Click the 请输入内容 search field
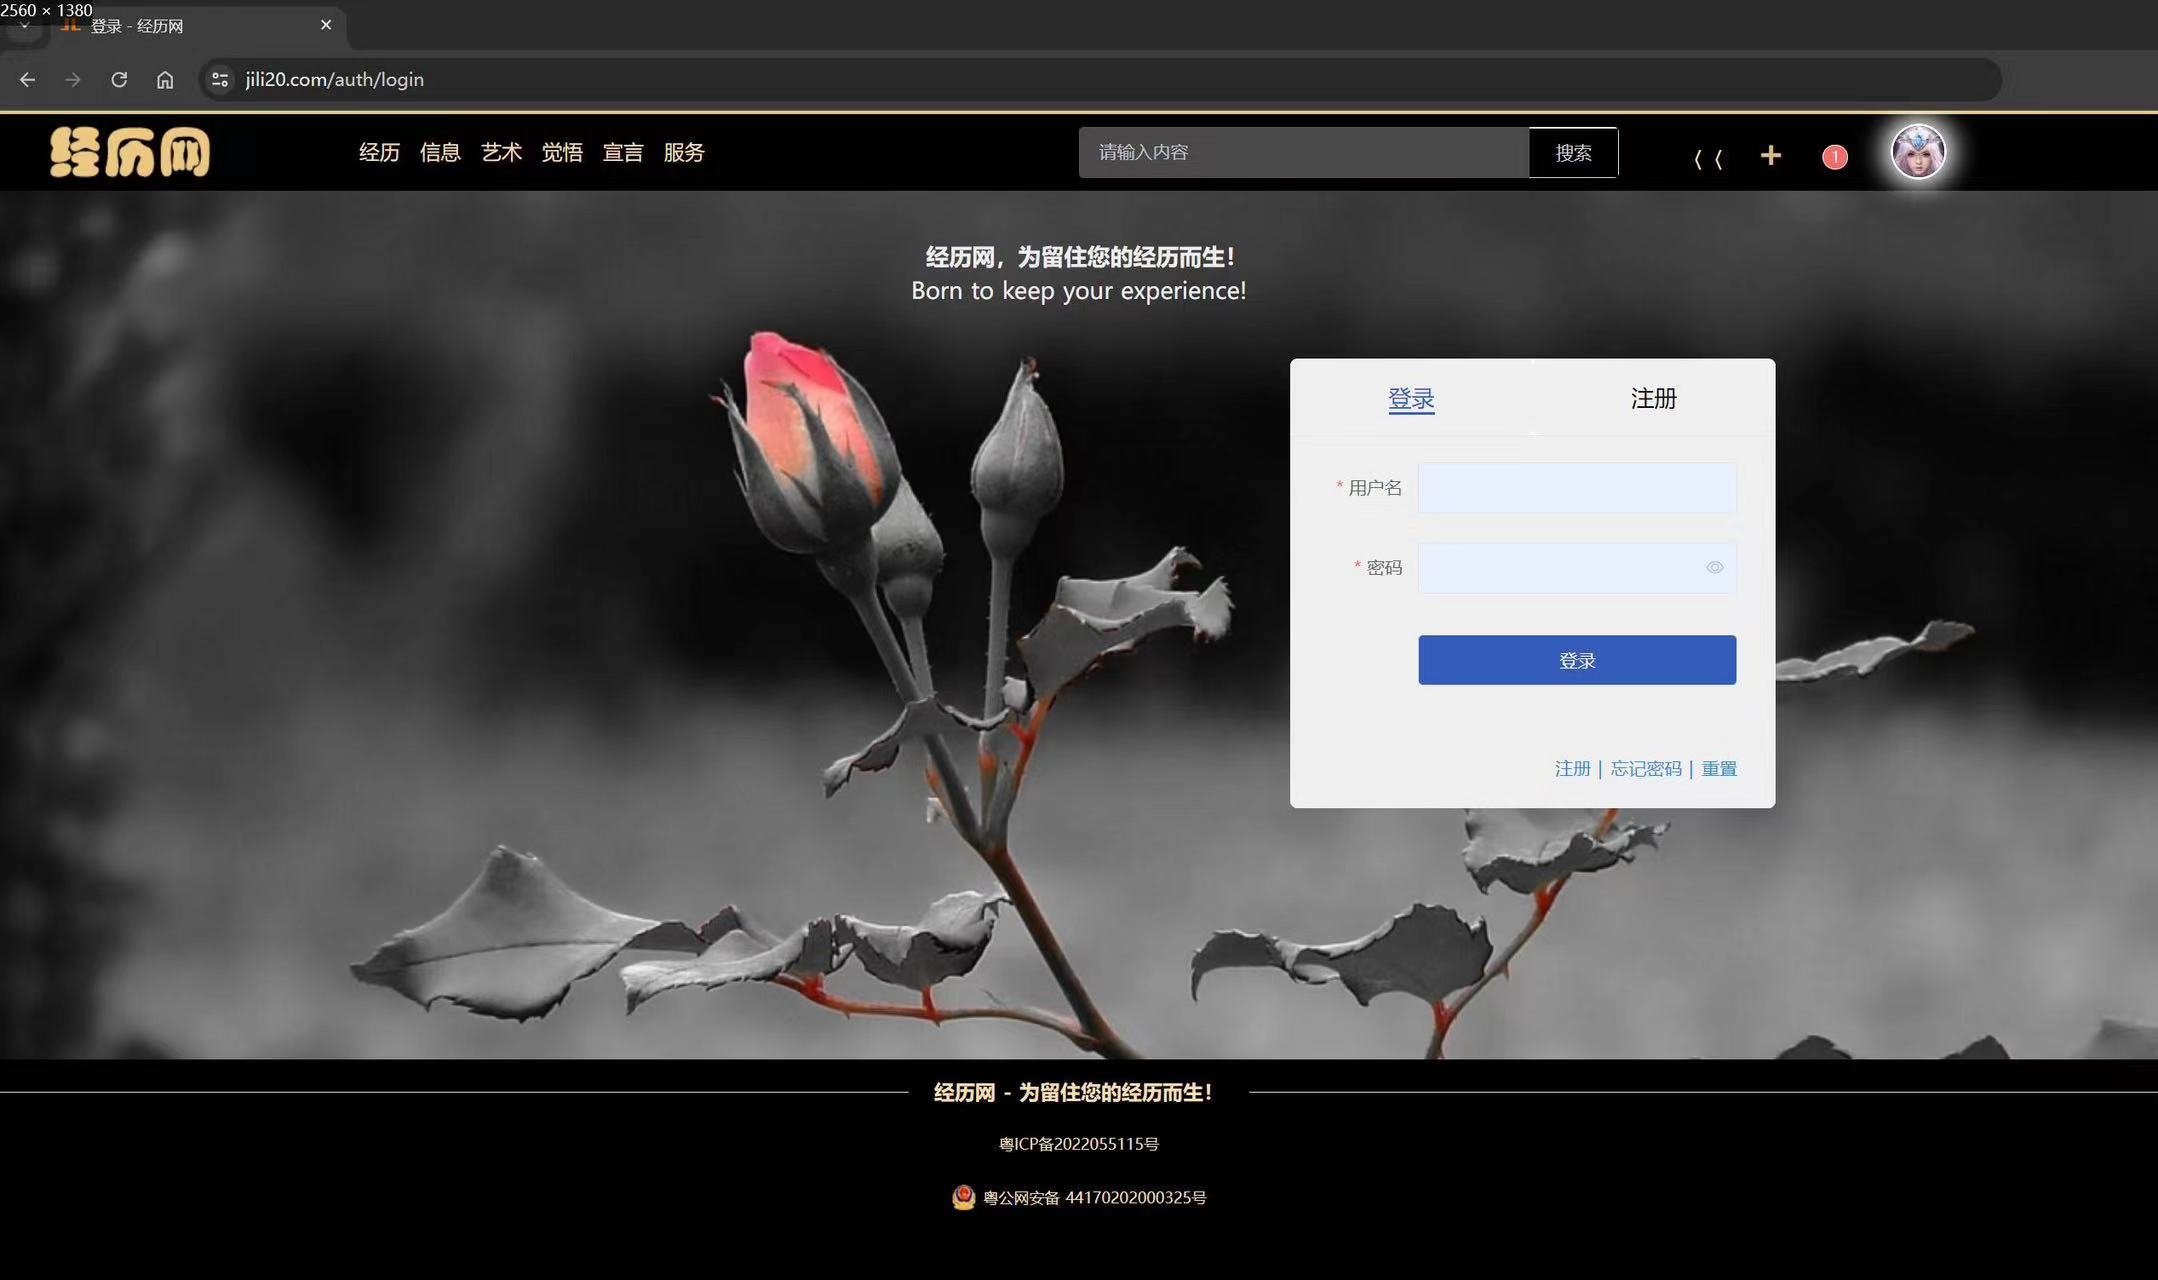The image size is (2158, 1280). (x=1303, y=152)
